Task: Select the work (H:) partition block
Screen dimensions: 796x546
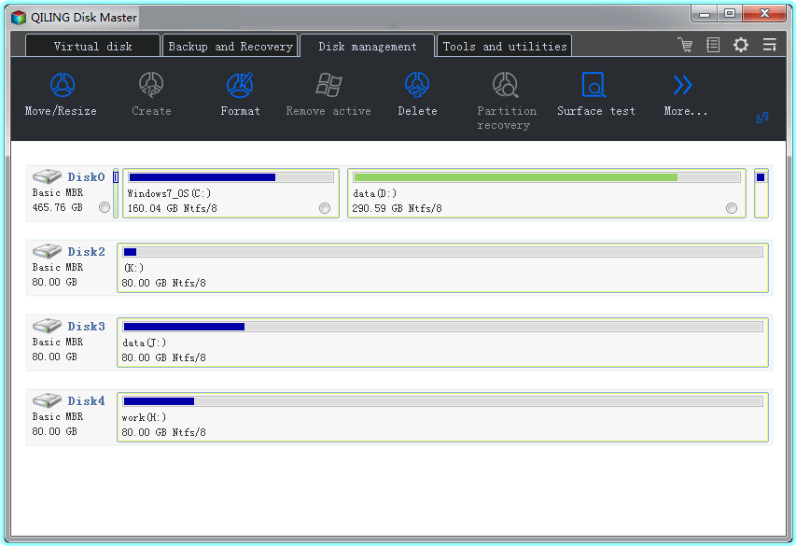Action: pyautogui.click(x=443, y=417)
